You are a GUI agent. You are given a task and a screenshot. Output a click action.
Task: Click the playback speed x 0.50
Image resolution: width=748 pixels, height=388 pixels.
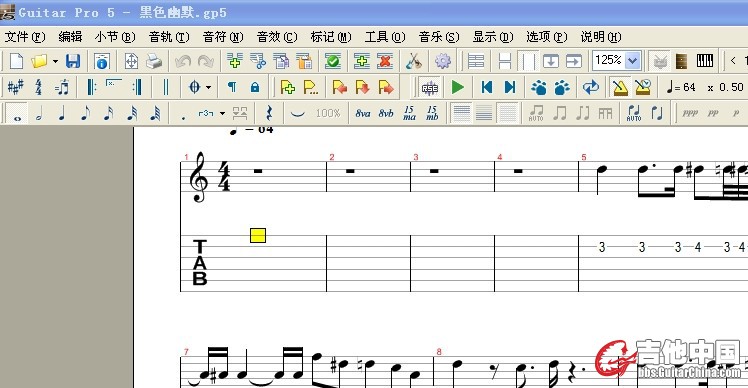725,87
